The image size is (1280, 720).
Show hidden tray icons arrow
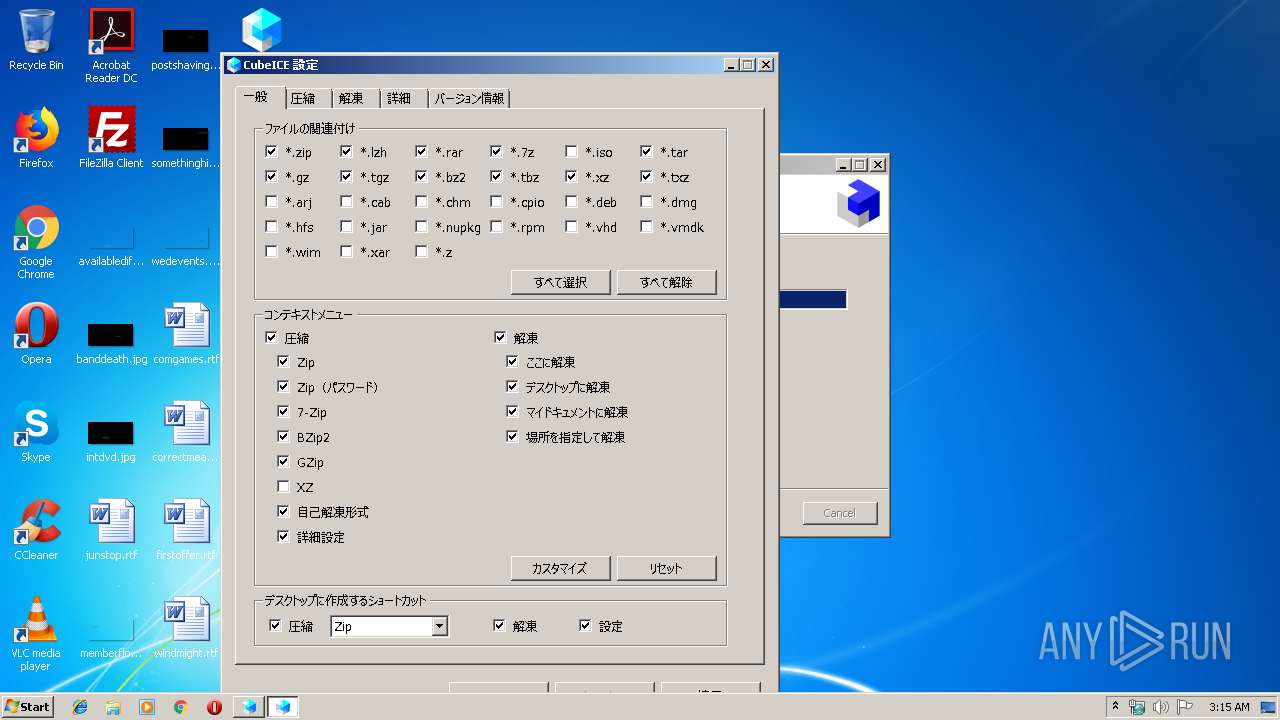[1116, 707]
